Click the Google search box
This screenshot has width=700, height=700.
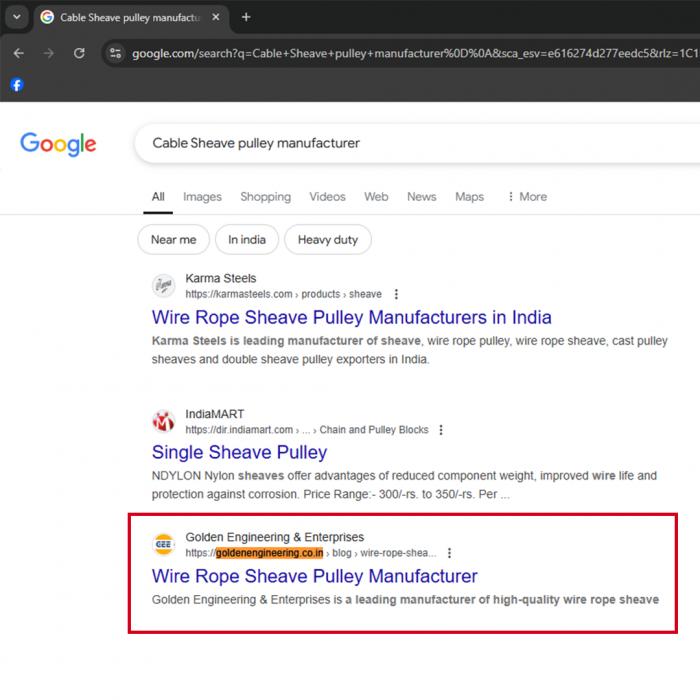(417, 143)
